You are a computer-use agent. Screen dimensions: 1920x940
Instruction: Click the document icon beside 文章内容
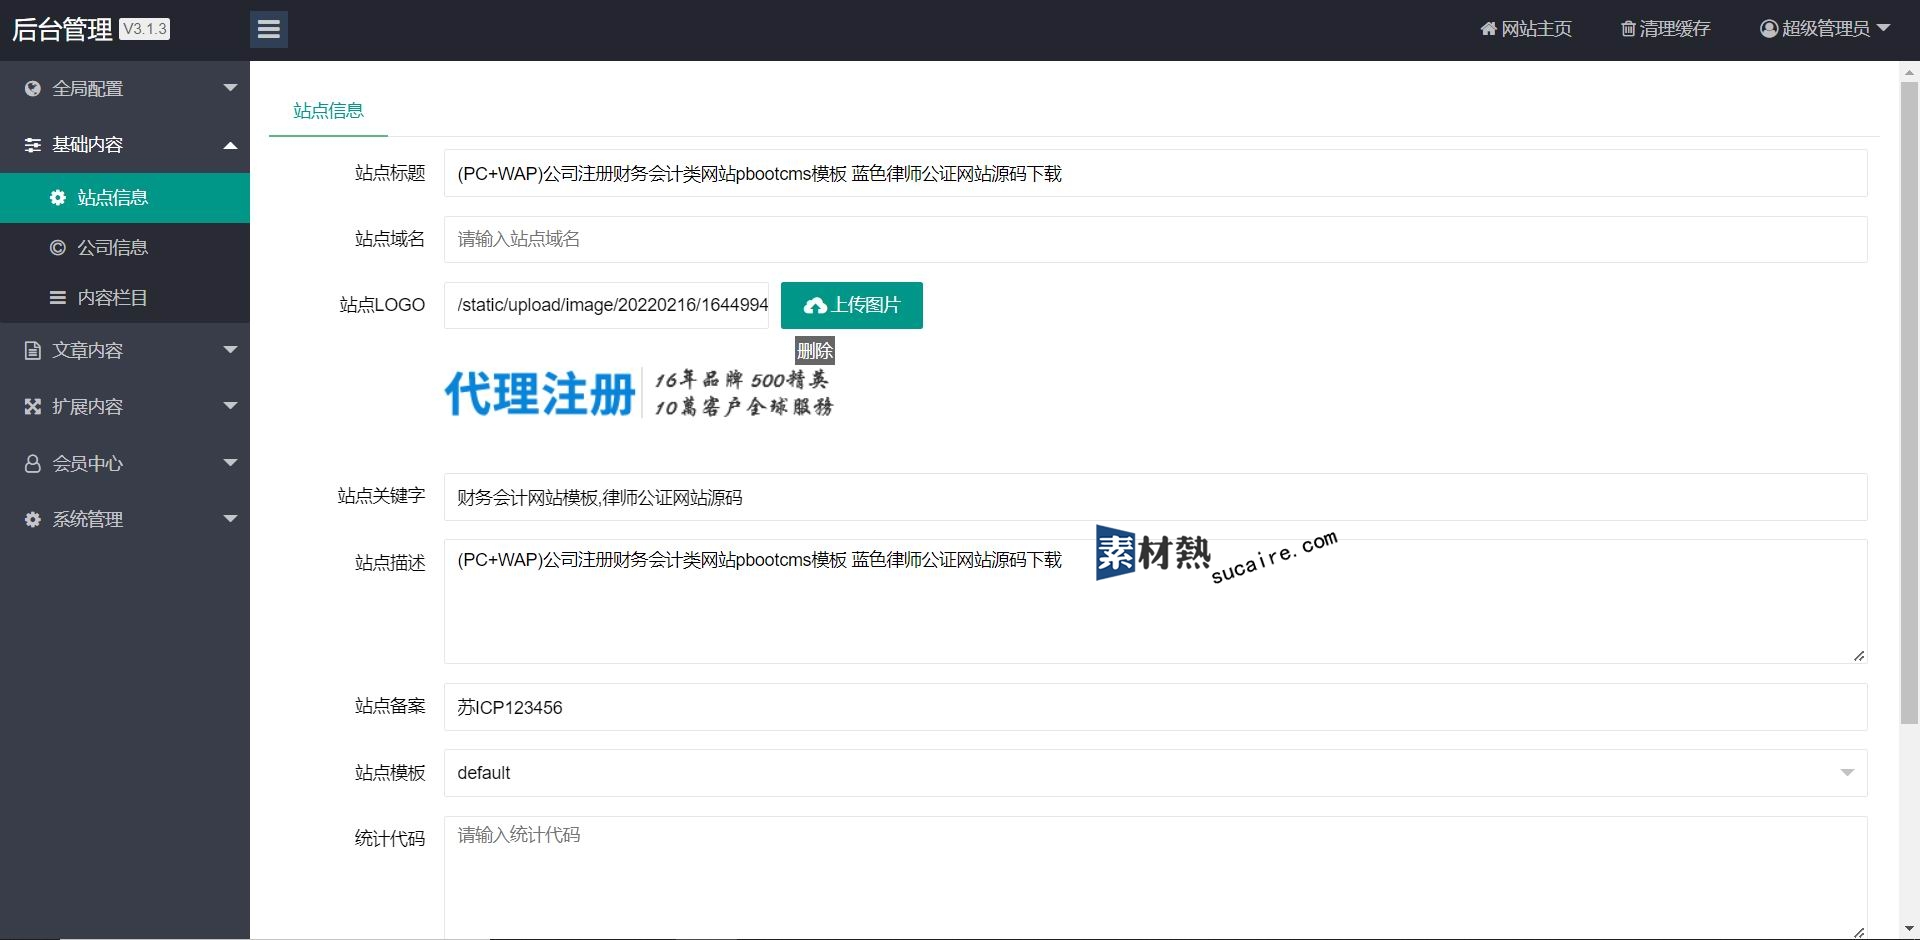[33, 351]
